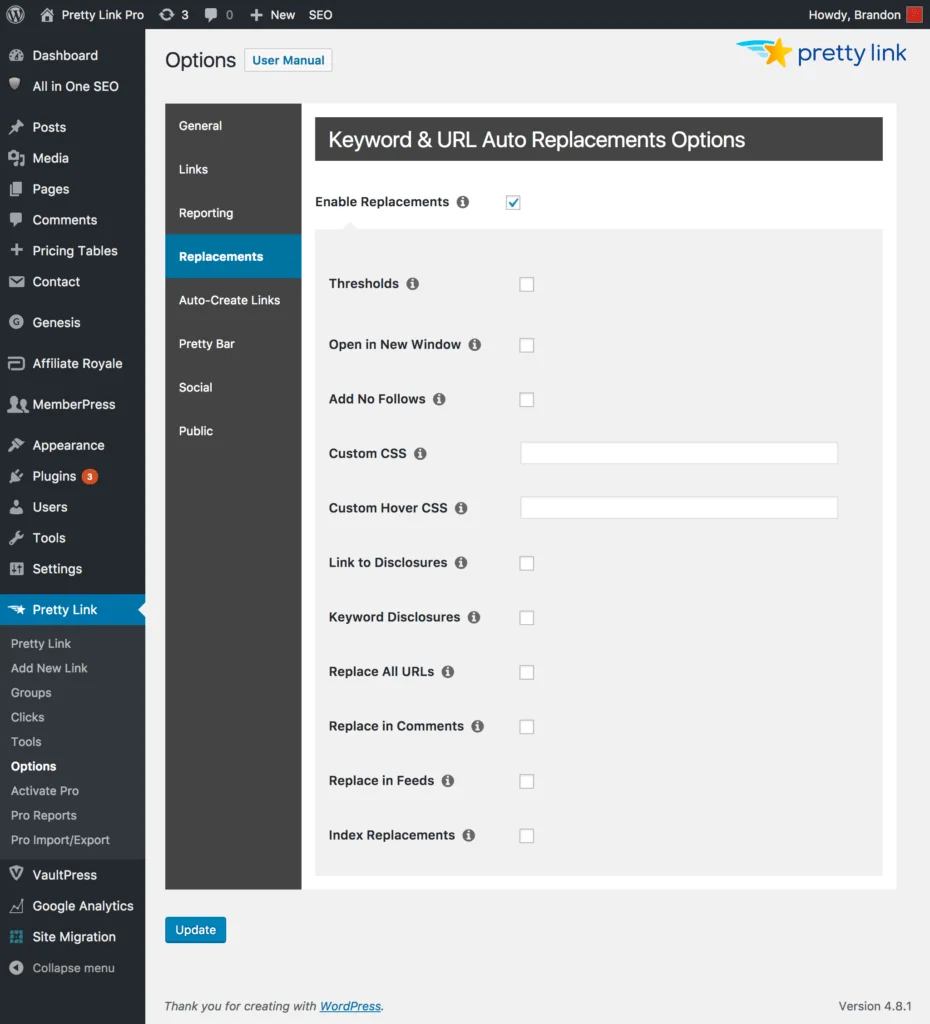Enable the Add No Follows option

[x=527, y=399]
